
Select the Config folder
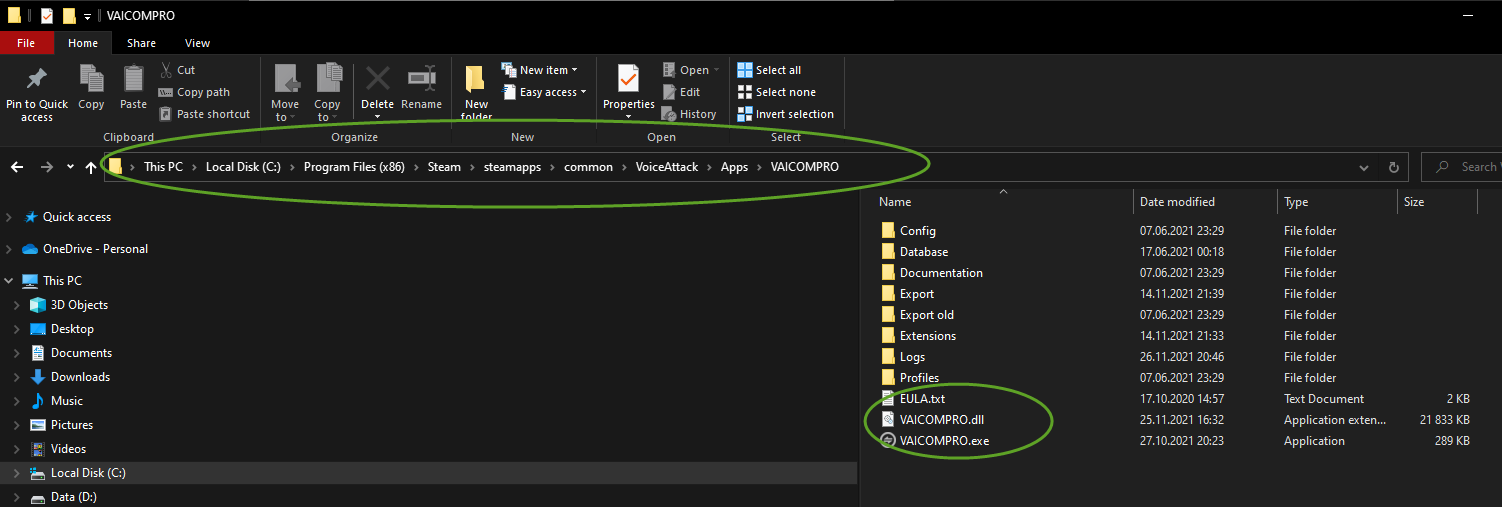pos(917,231)
